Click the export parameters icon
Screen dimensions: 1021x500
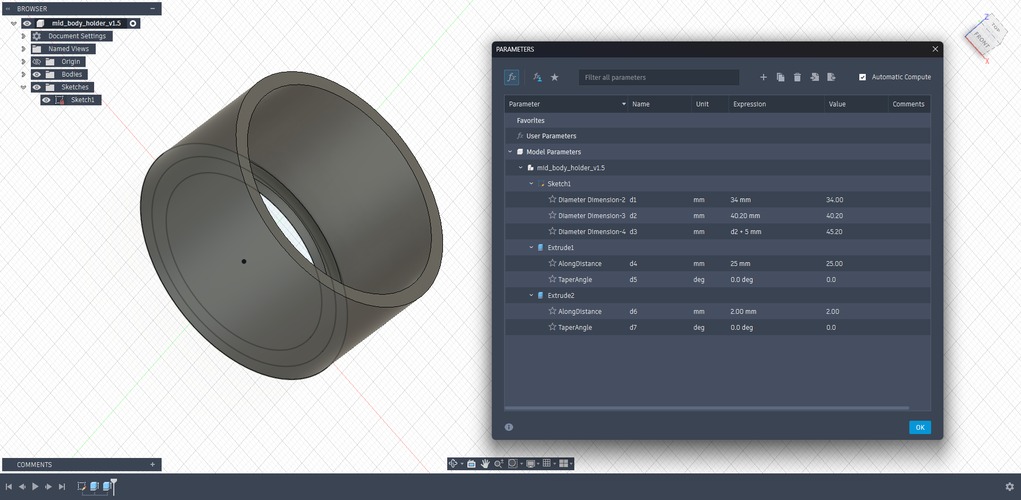click(x=832, y=77)
